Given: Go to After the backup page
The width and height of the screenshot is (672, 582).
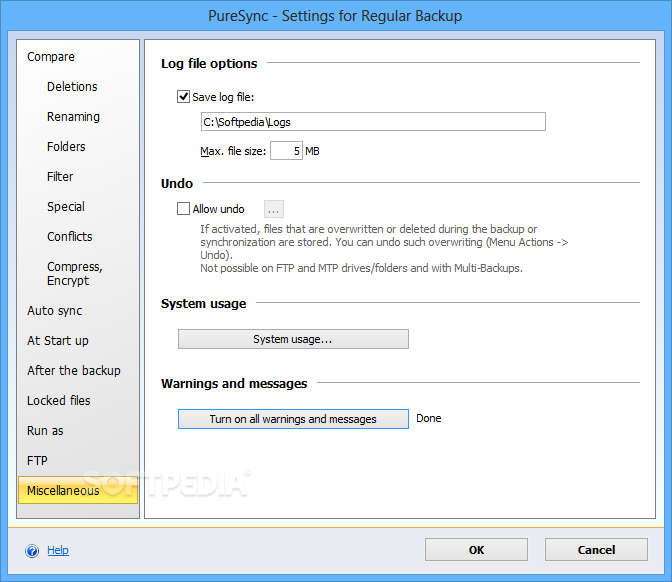Looking at the screenshot, I should pyautogui.click(x=74, y=371).
